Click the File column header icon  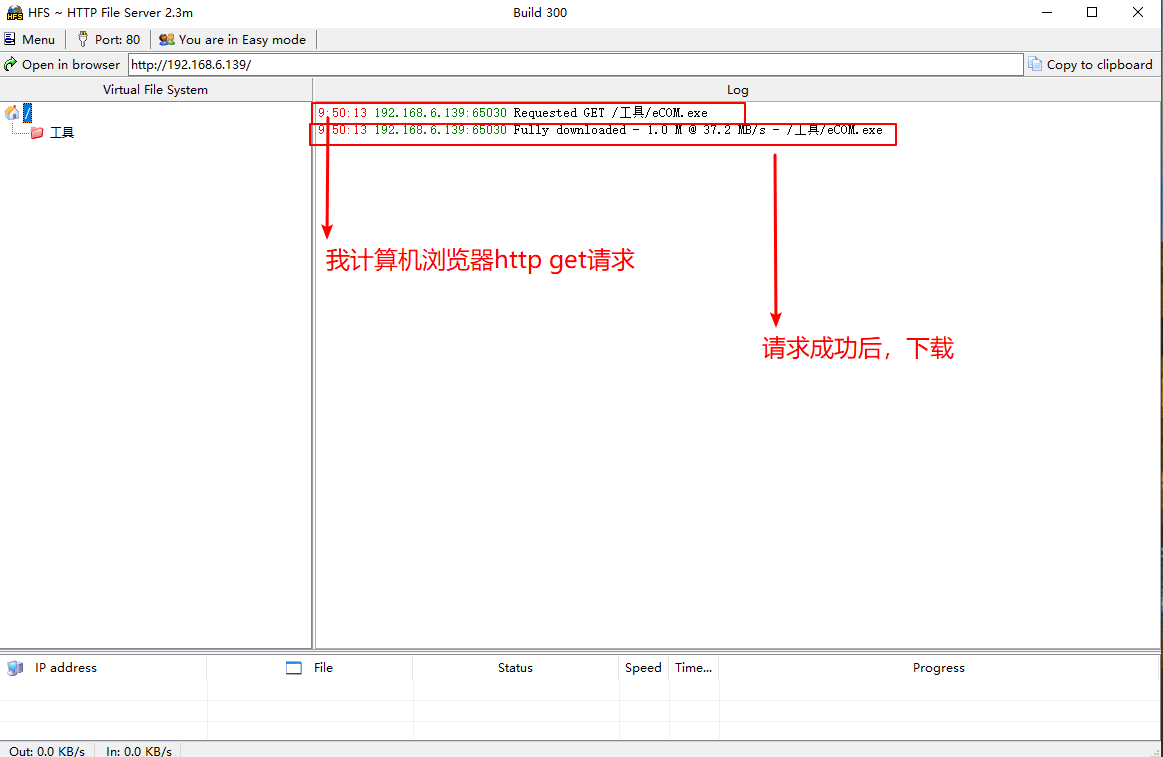click(x=293, y=668)
